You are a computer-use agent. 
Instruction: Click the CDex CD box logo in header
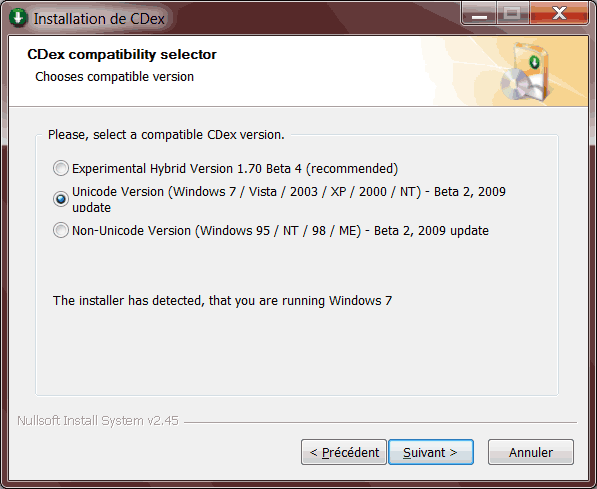(525, 72)
